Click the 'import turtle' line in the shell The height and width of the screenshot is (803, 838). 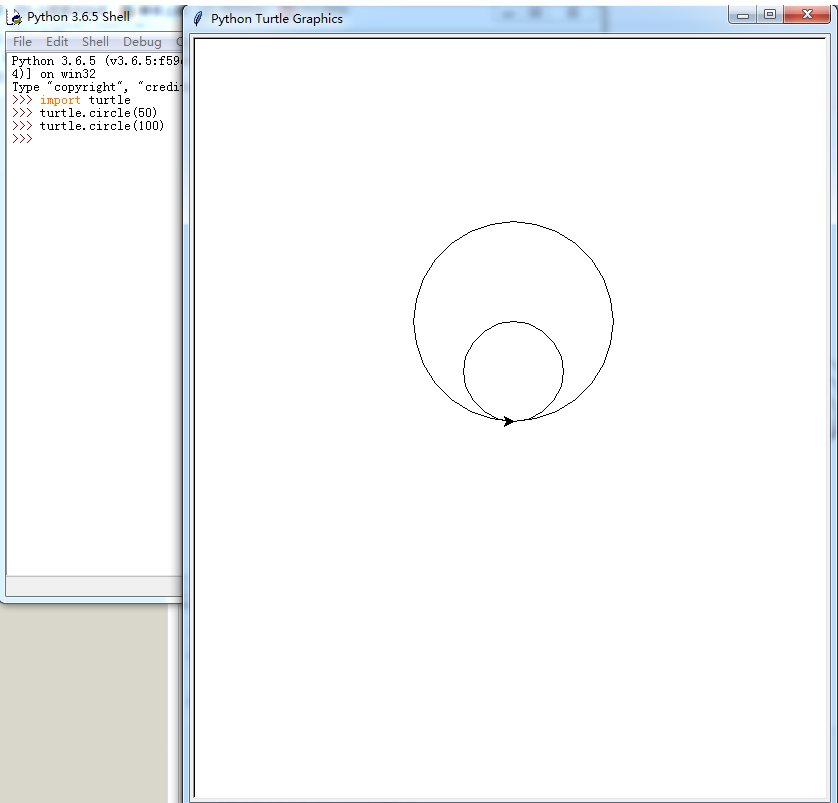click(85, 100)
